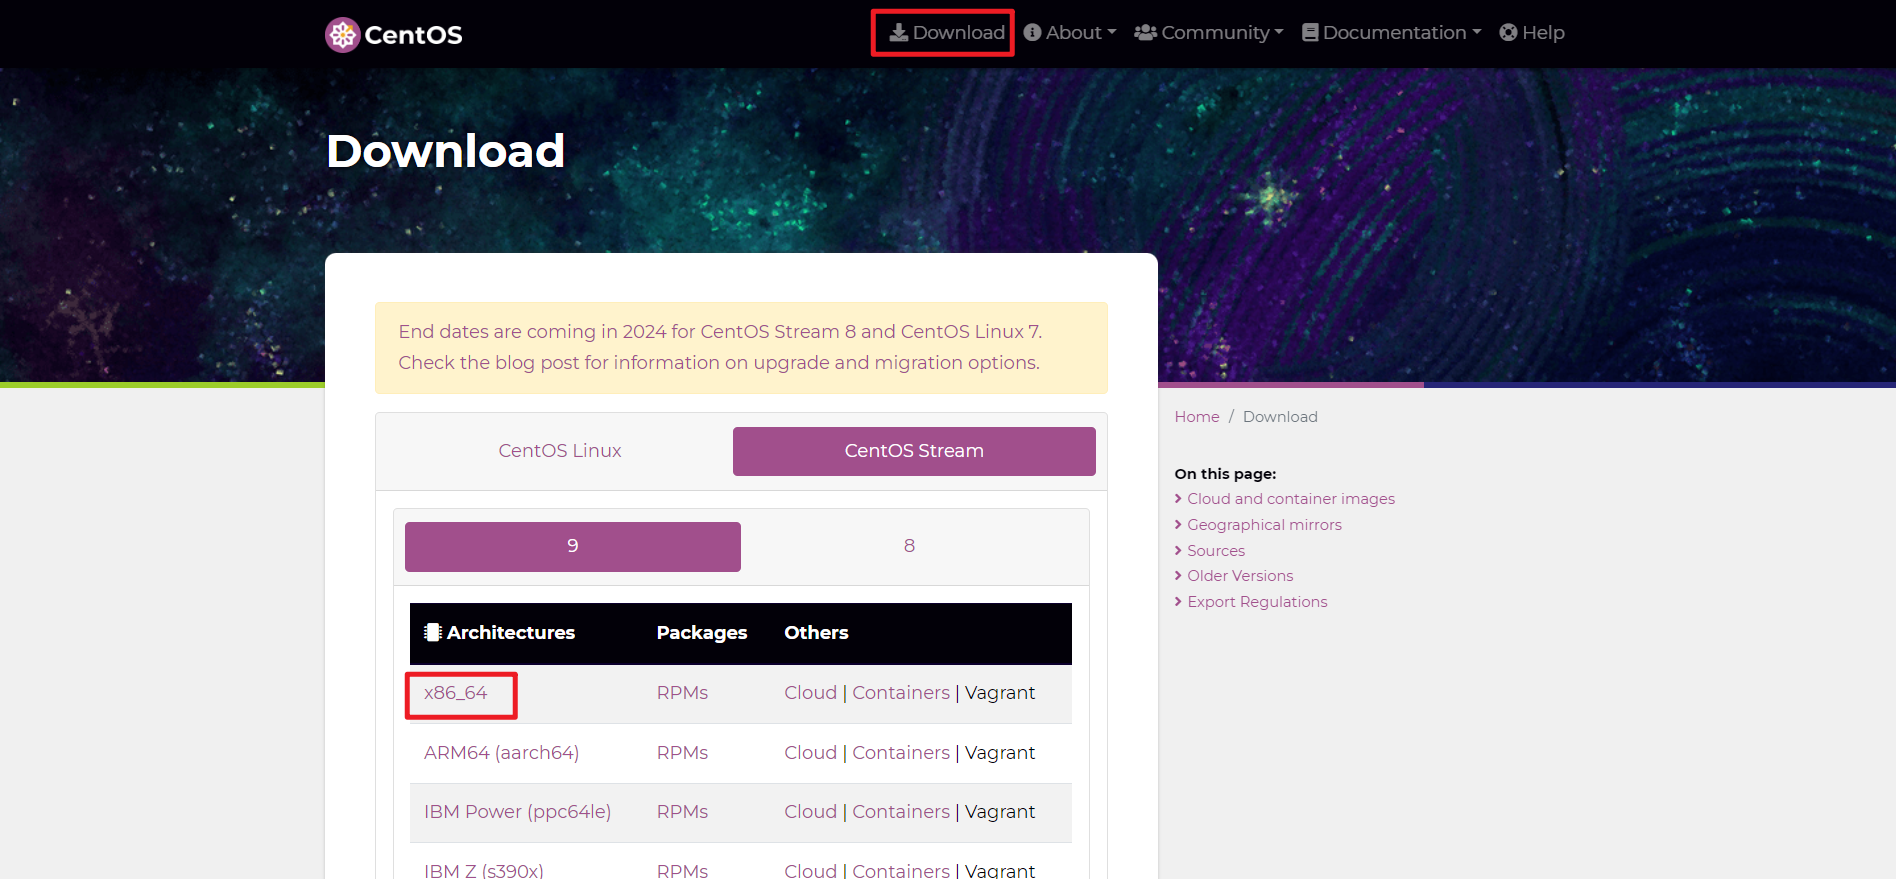Expand the About dropdown menu

click(x=1070, y=33)
